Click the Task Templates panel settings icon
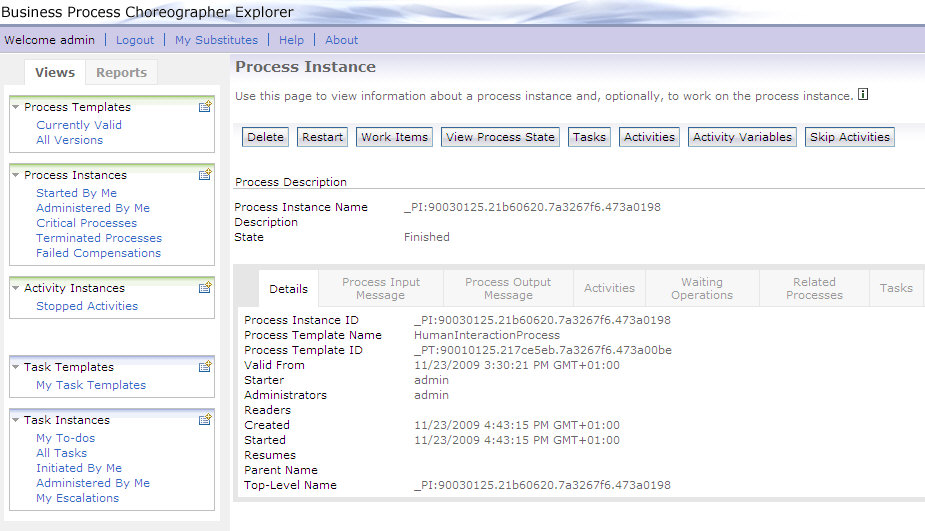The image size is (925, 531). [x=205, y=367]
